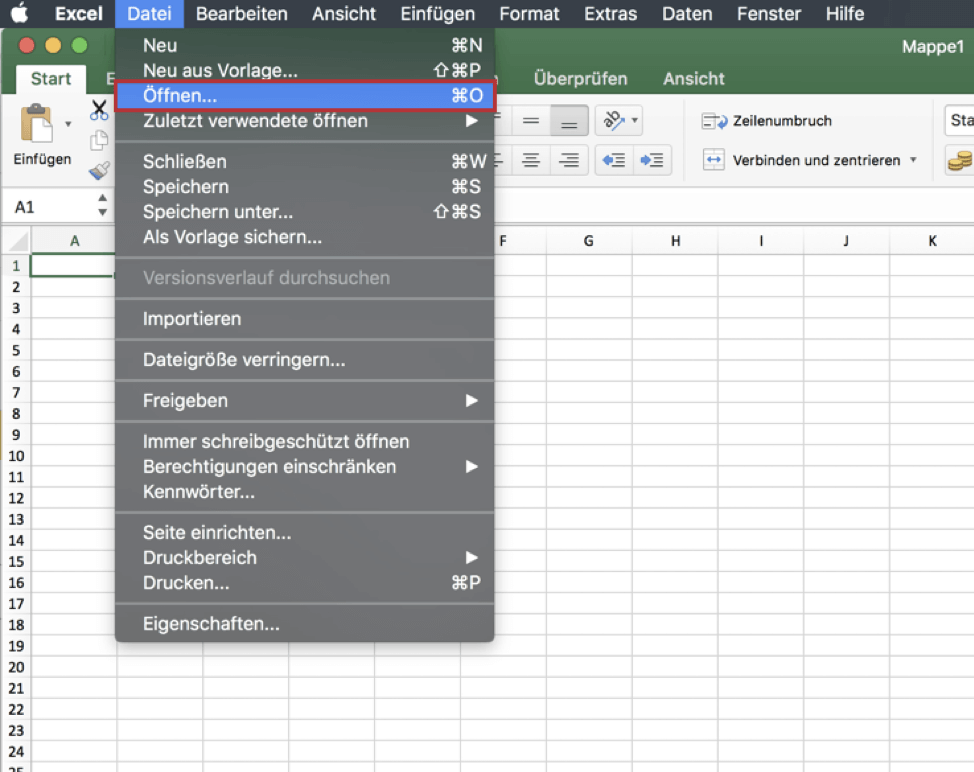Open the Einfügen menu in the menu bar
Screen dimensions: 974x772
(437, 14)
